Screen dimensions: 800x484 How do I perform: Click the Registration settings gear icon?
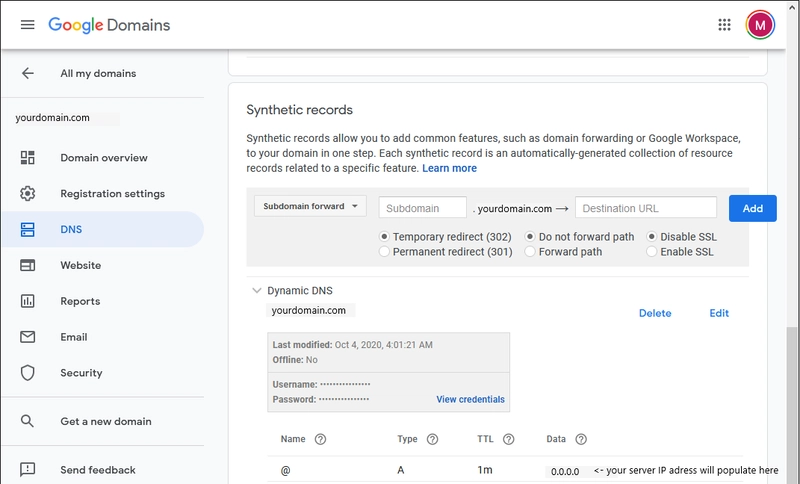coord(28,193)
